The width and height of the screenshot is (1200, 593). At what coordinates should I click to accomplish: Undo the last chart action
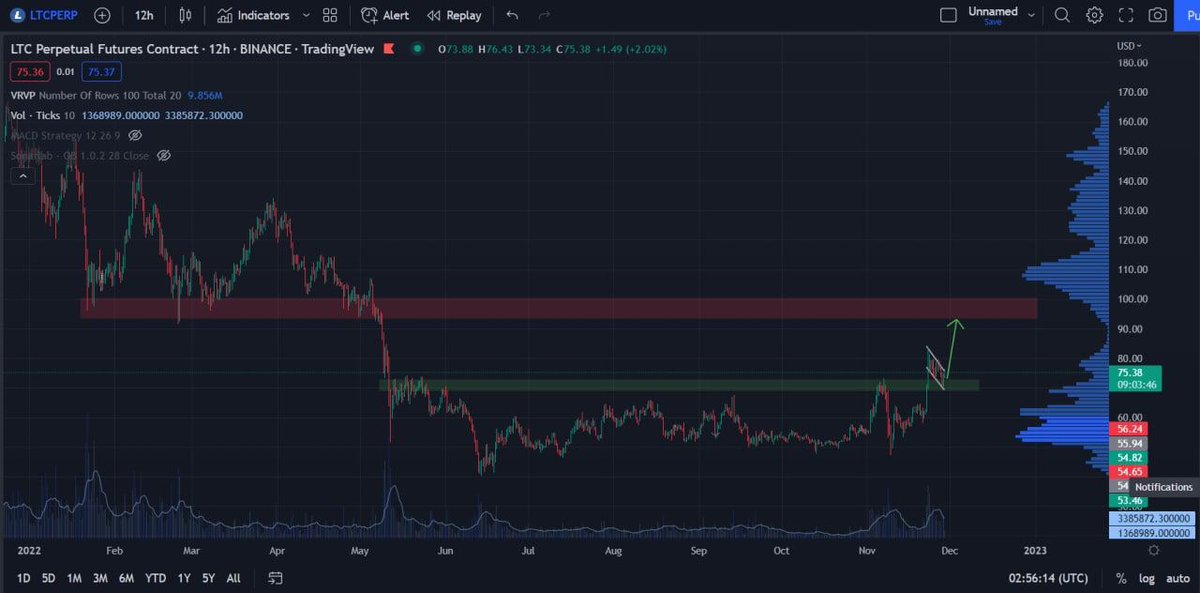click(512, 15)
